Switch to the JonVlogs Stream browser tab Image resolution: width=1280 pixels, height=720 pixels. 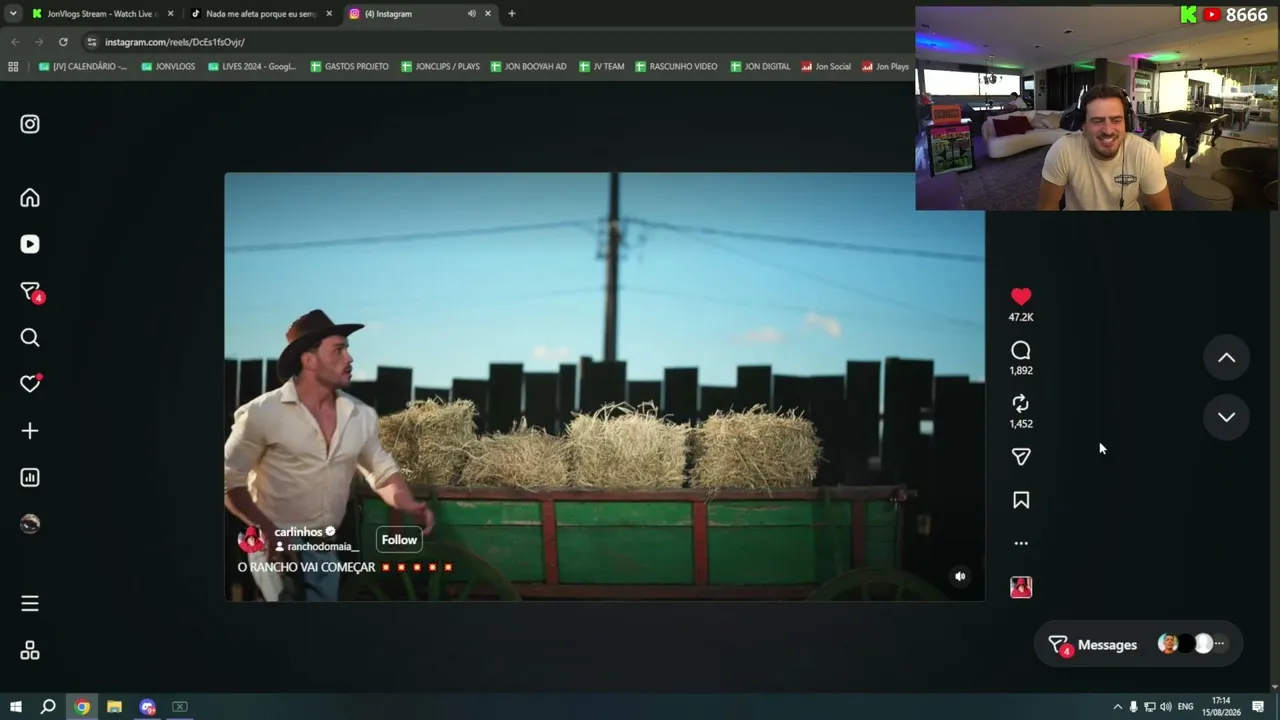pos(102,14)
